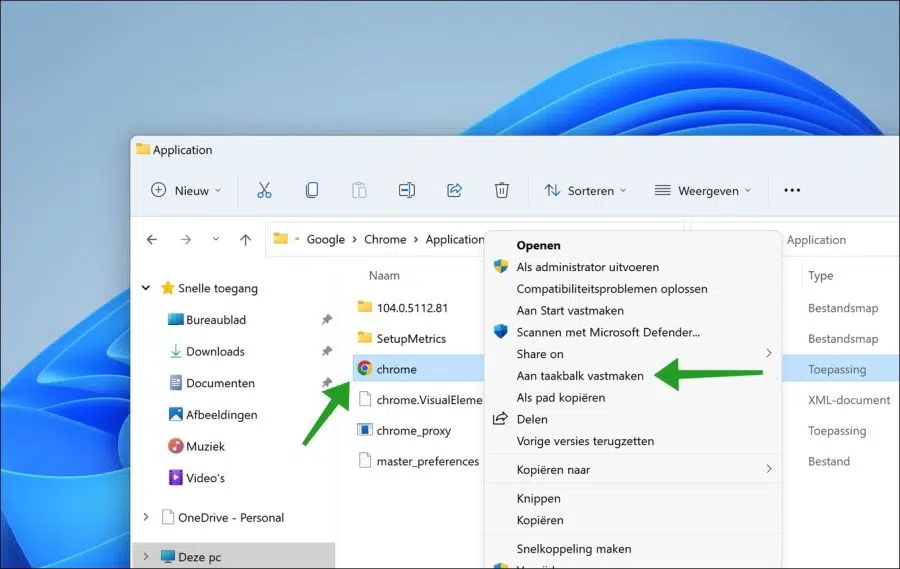Open the Weergeven dropdown

pos(703,190)
